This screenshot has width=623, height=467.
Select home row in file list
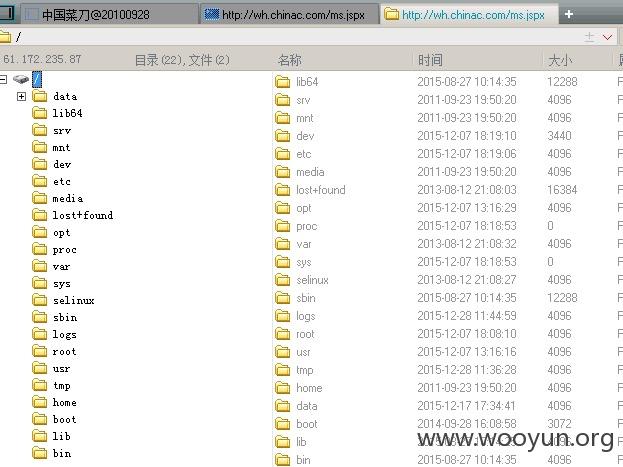pos(447,388)
